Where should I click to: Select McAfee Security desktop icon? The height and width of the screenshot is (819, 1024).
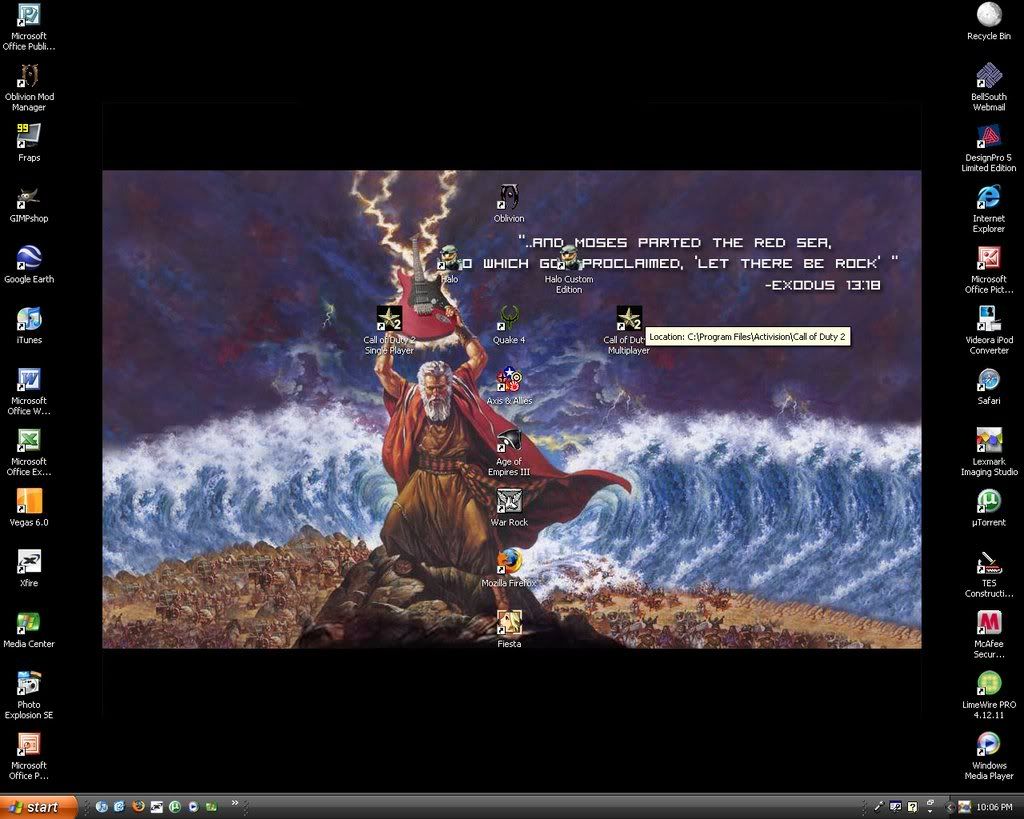pyautogui.click(x=989, y=634)
